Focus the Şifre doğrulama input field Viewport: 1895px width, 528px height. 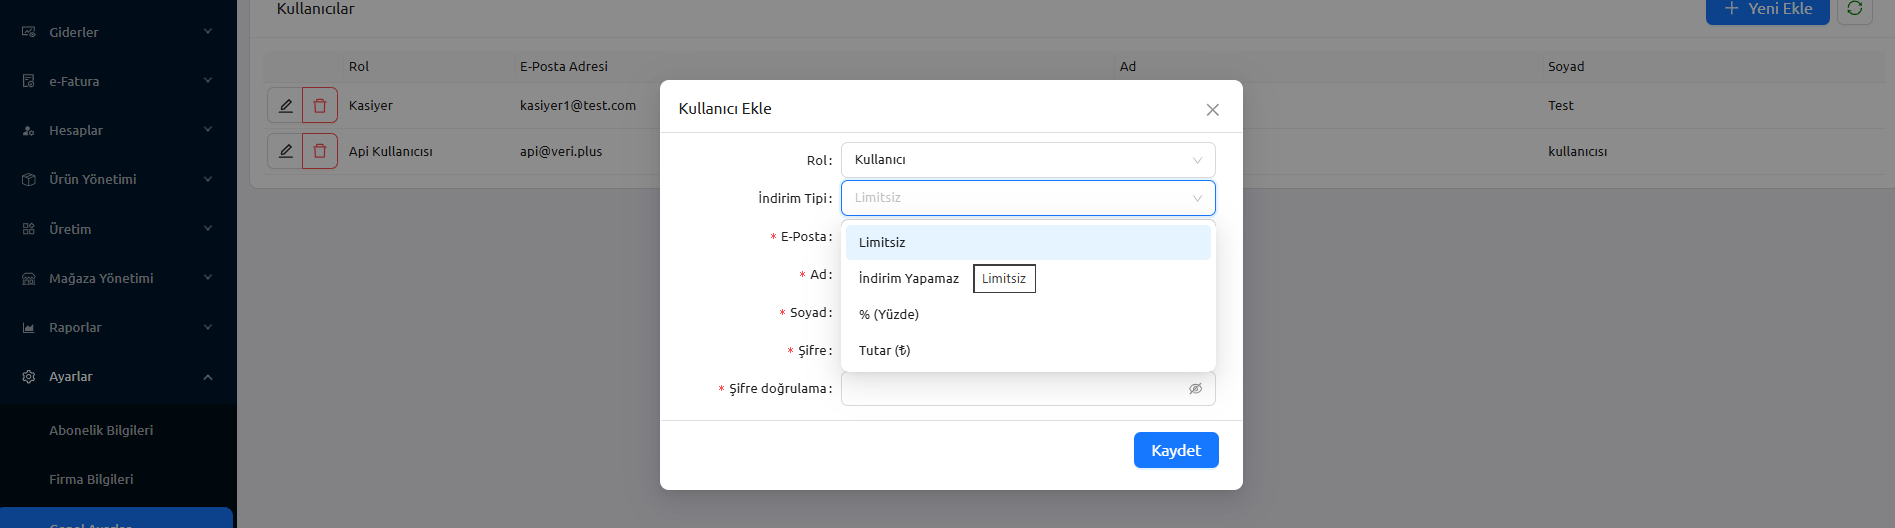[x=1028, y=389]
